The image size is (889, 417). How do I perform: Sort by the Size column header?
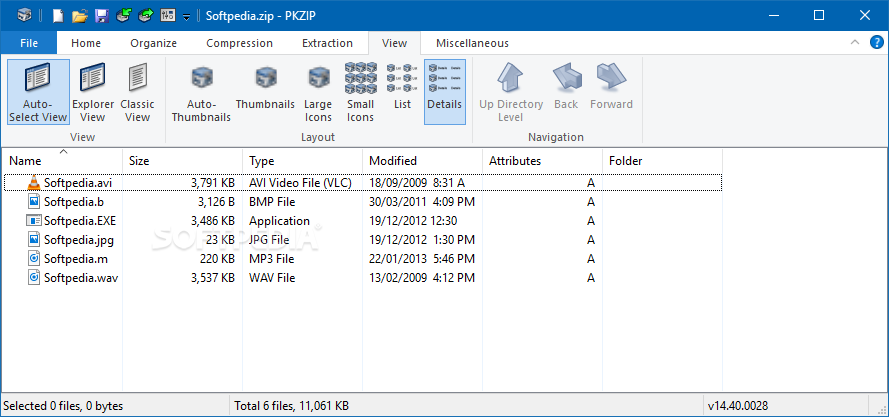coord(183,161)
